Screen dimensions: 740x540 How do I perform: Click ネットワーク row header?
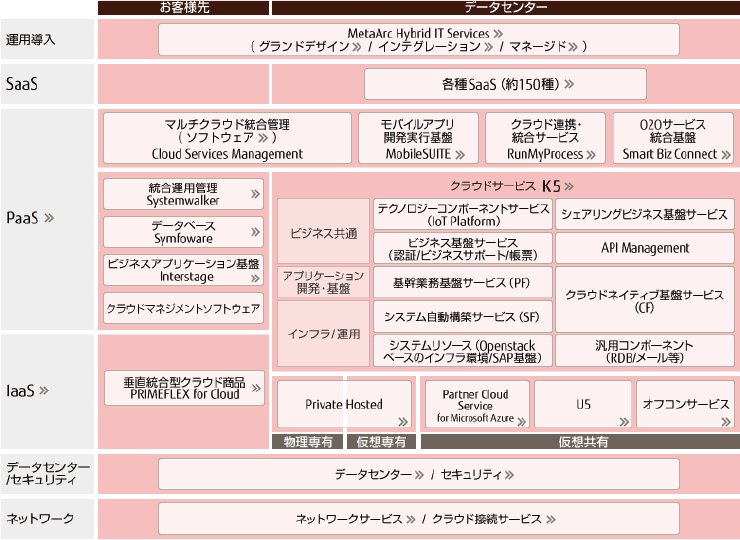[47, 519]
